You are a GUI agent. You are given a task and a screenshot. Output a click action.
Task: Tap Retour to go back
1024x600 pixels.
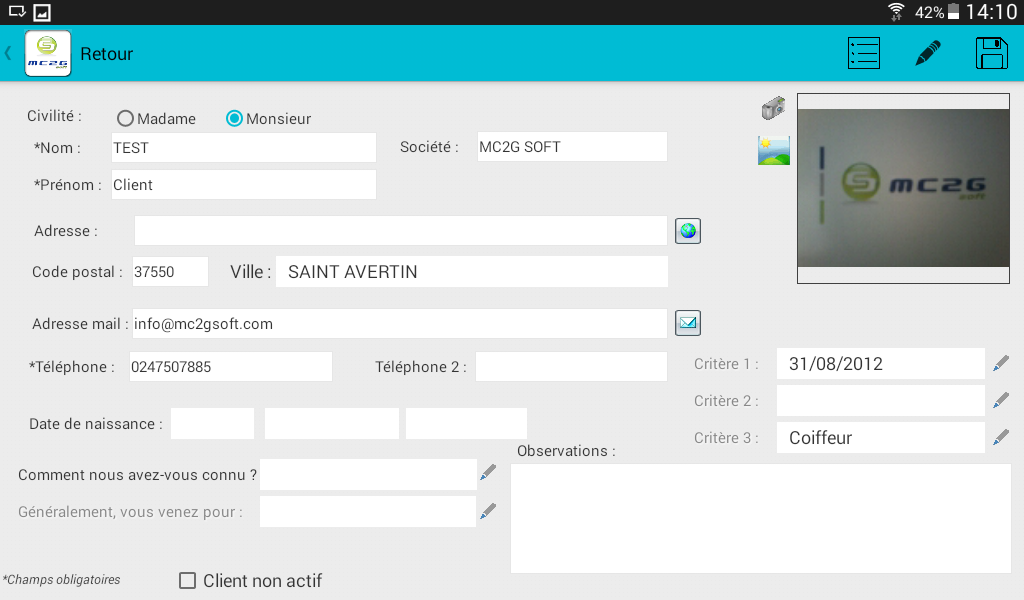coord(106,54)
